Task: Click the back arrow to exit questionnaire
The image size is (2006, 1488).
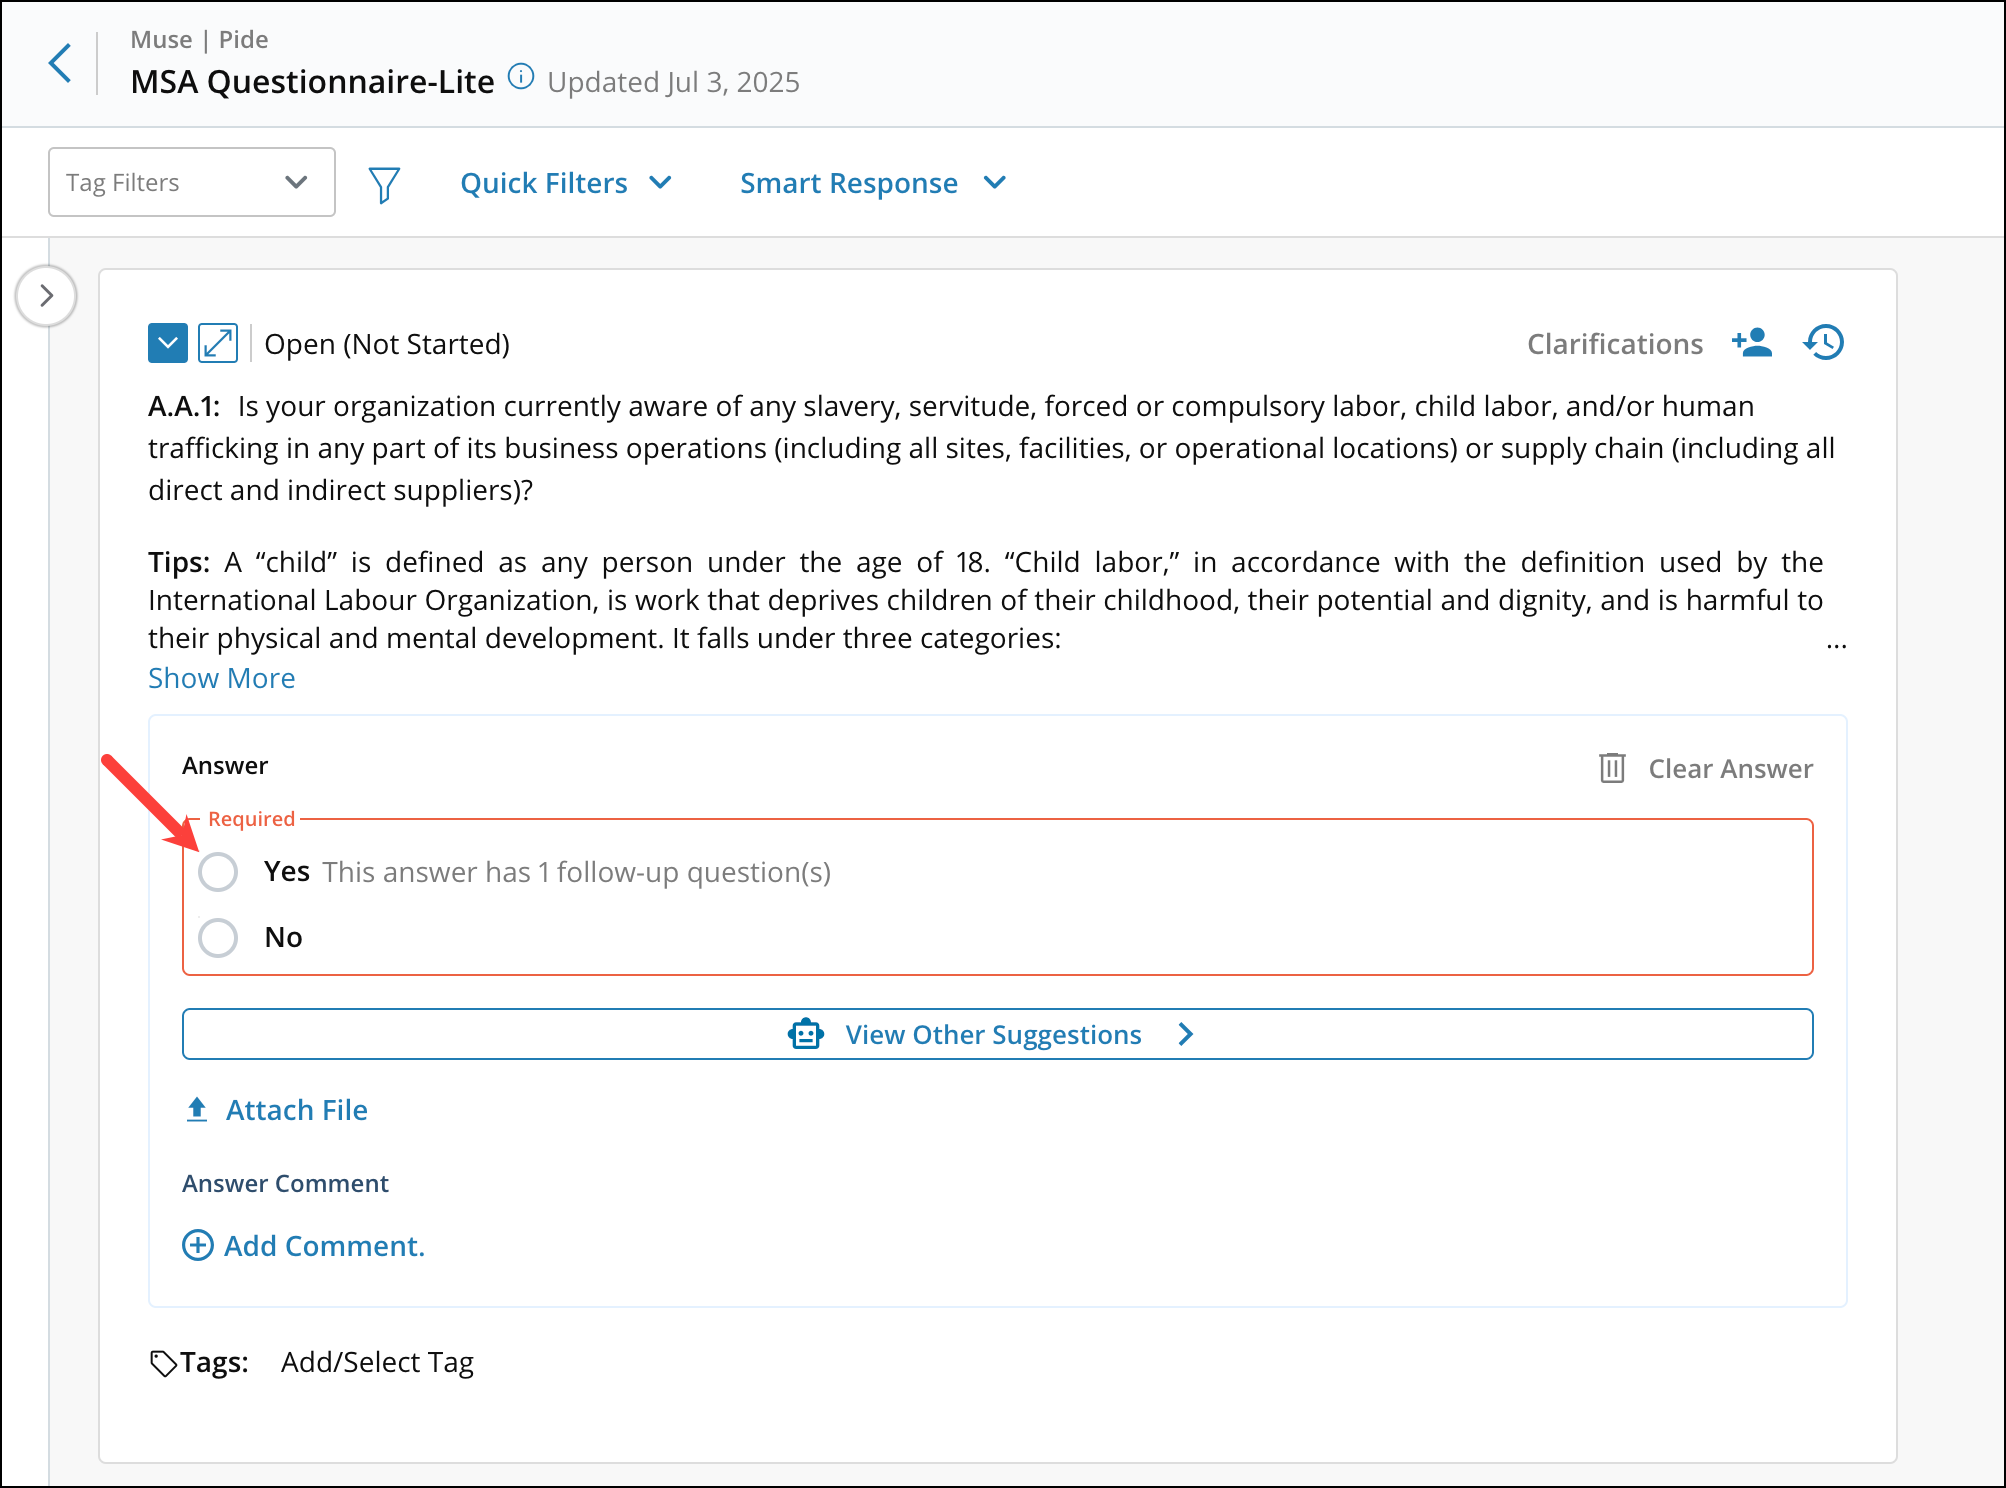Action: point(60,62)
